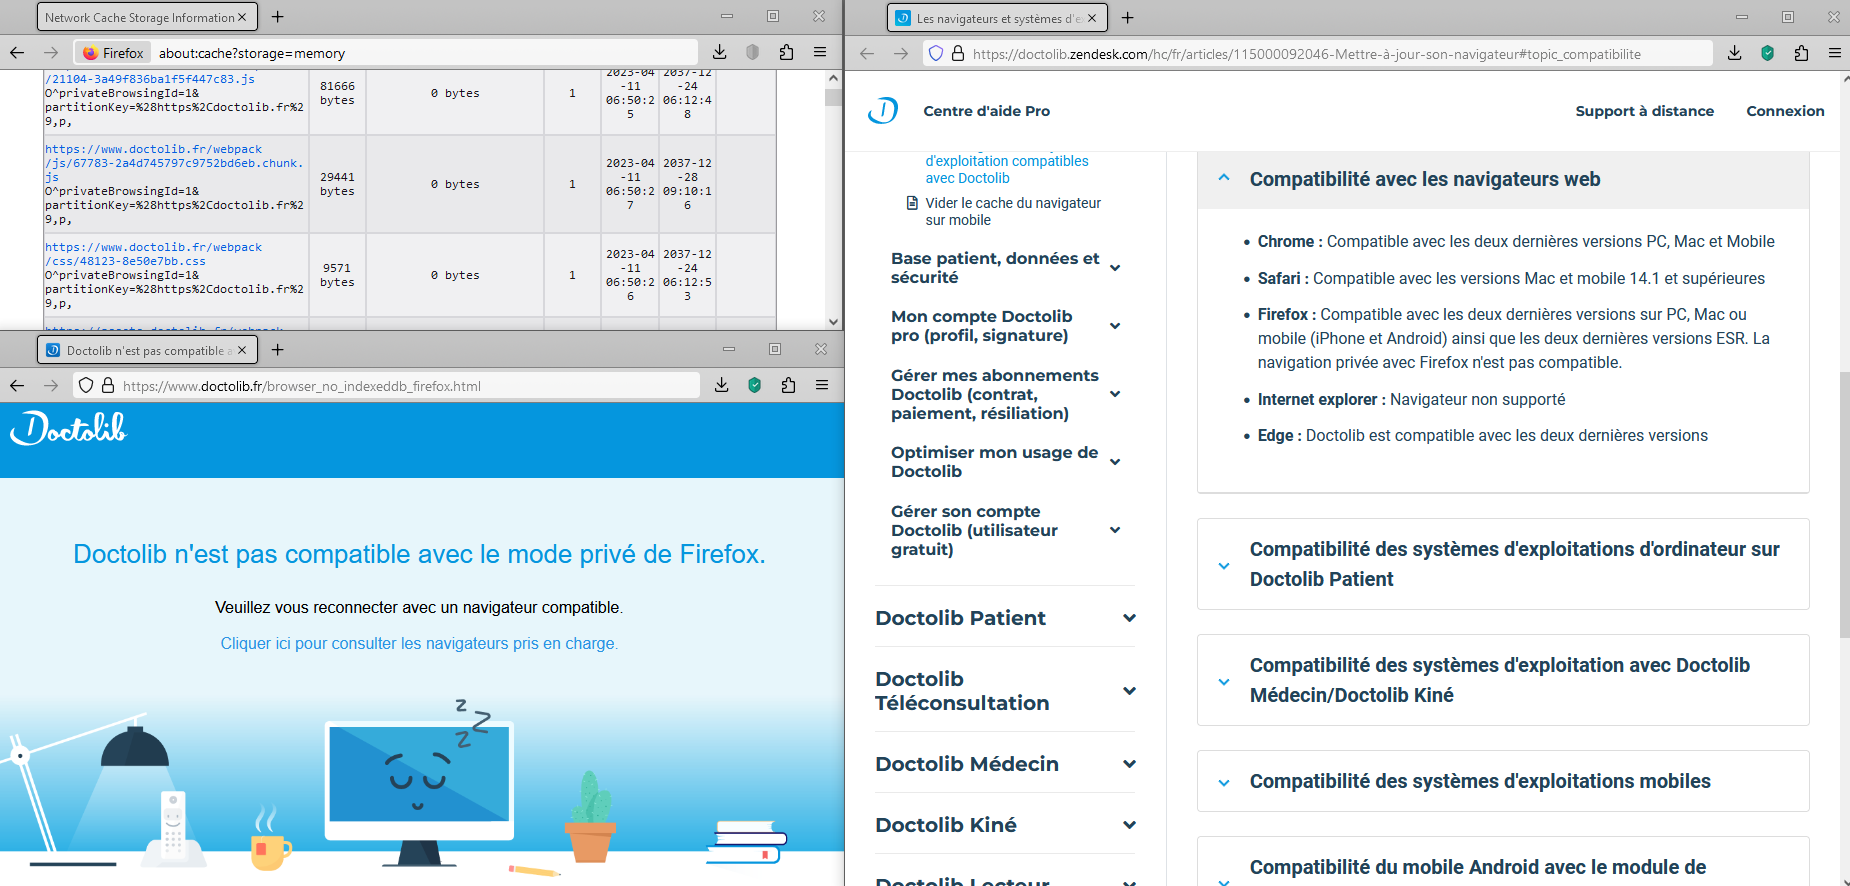Open application menu in the about:cache window

820,53
